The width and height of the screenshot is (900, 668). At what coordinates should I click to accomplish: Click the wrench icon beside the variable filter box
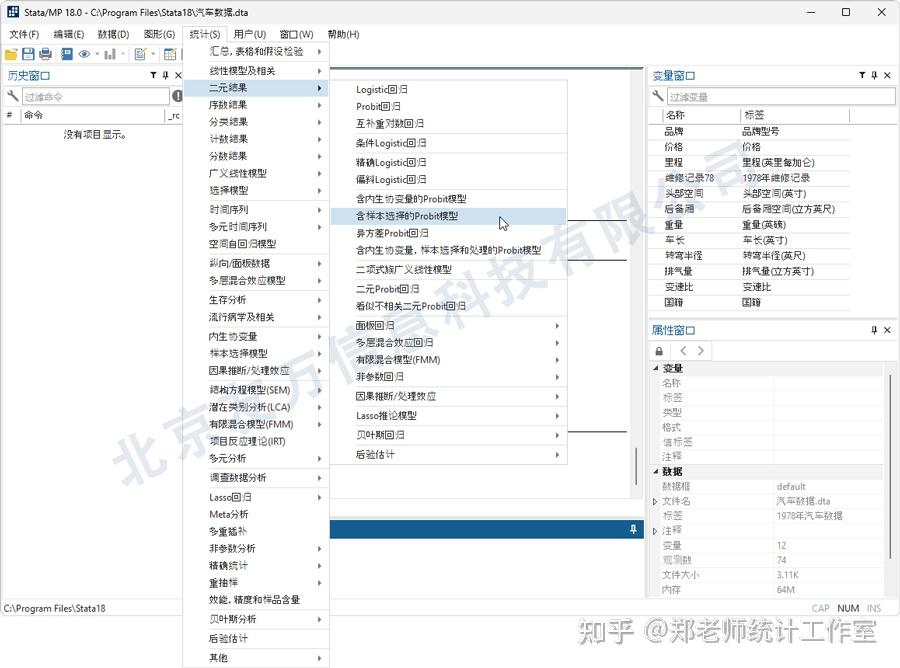[x=656, y=96]
